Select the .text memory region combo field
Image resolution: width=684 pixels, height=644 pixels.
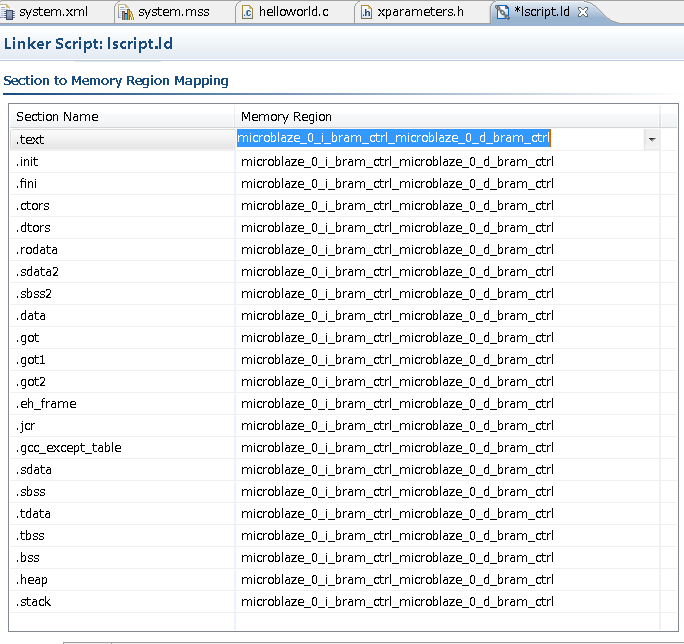pos(393,139)
